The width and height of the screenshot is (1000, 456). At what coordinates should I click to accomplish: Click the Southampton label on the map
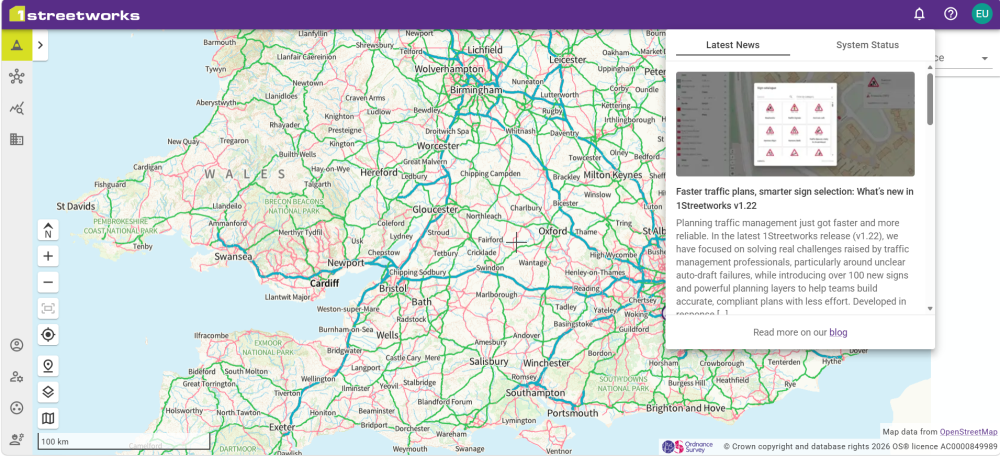click(534, 392)
